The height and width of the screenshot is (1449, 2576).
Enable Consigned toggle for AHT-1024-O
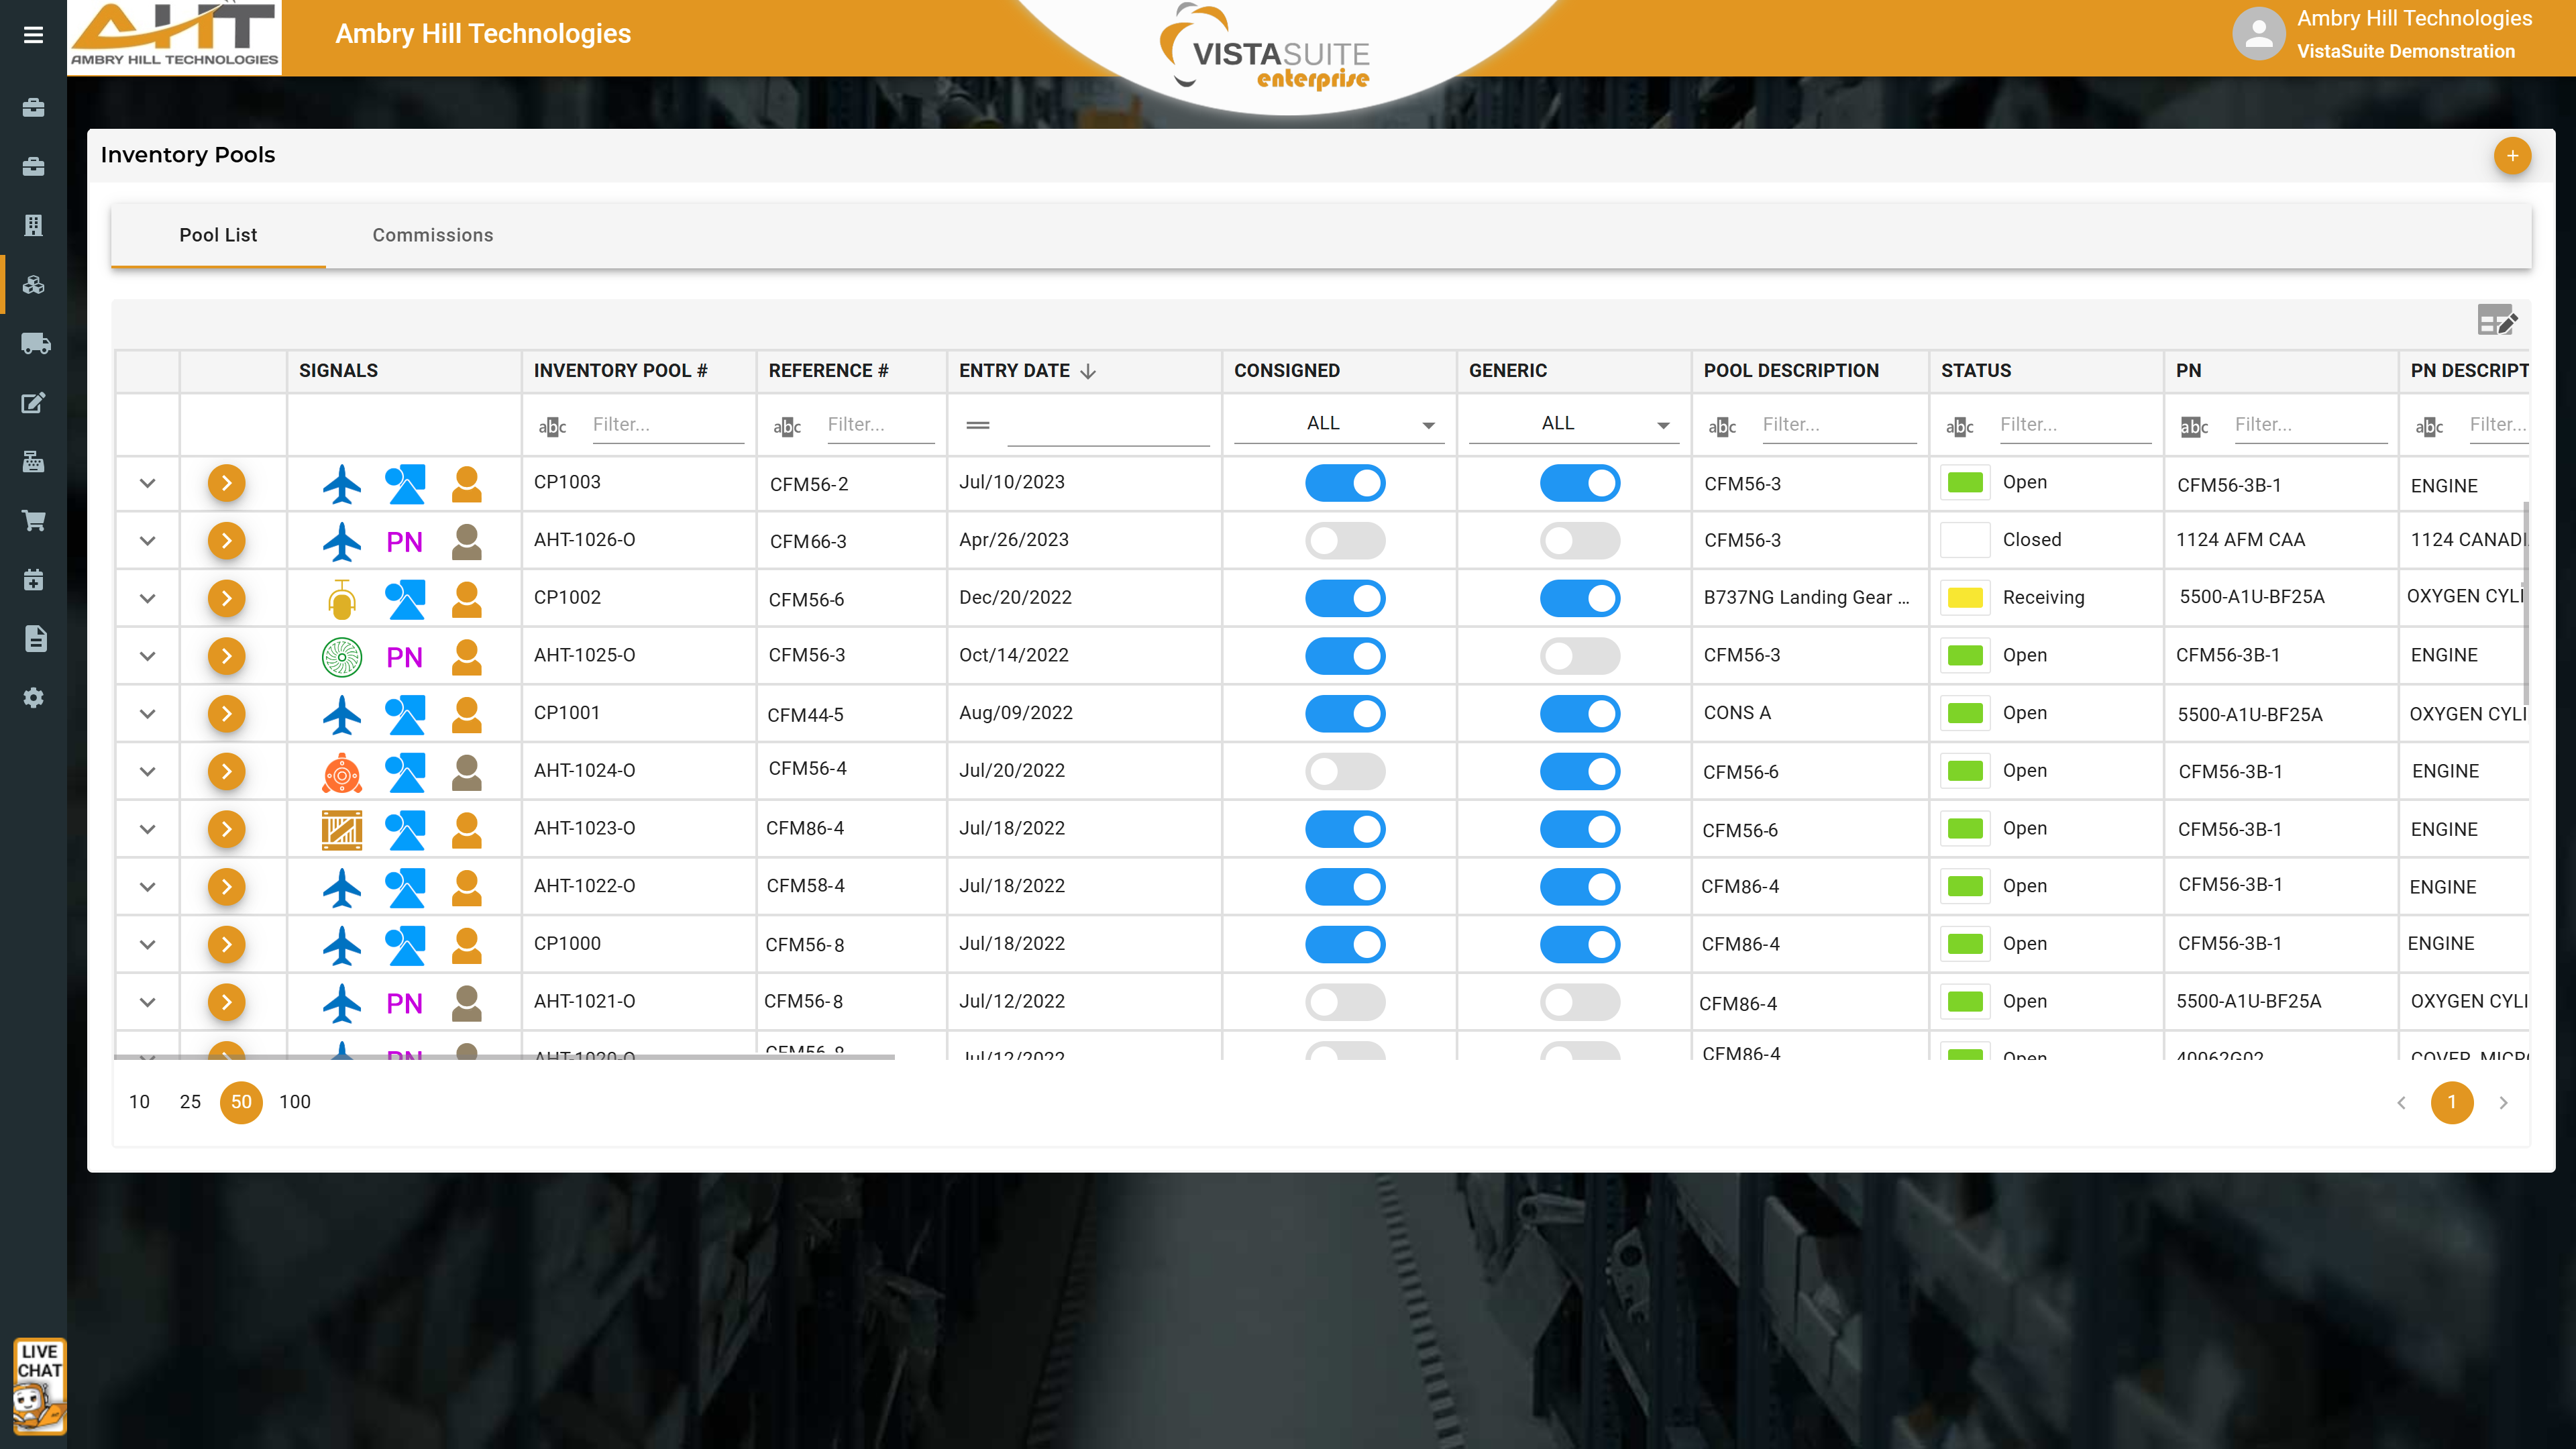pos(1345,772)
